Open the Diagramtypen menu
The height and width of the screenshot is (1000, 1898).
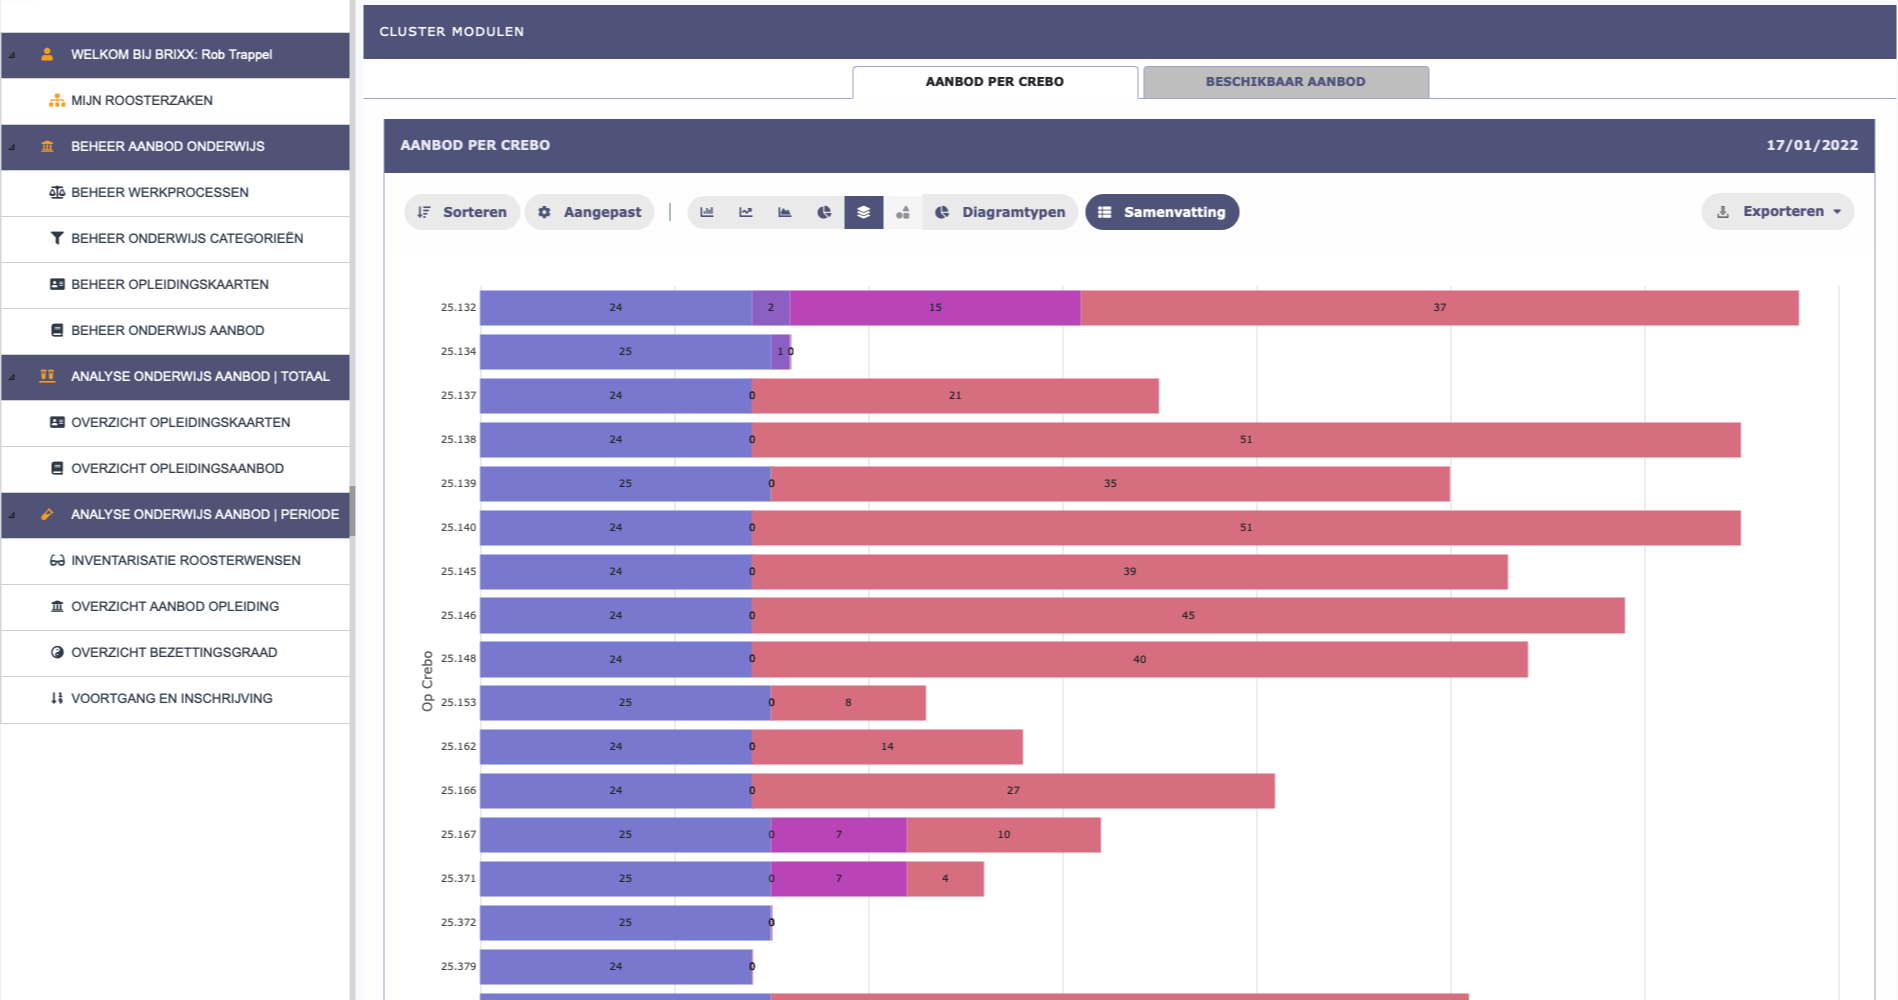pyautogui.click(x=1000, y=212)
